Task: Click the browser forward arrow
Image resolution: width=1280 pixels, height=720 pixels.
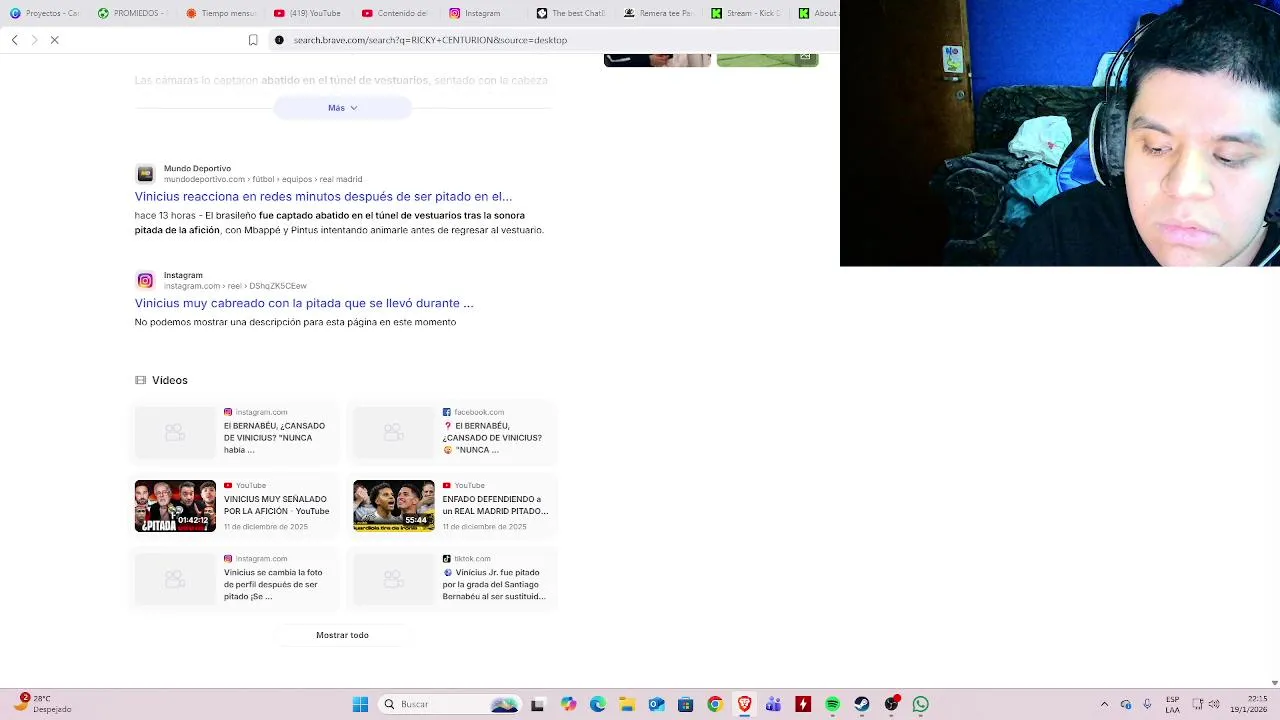Action: (34, 40)
